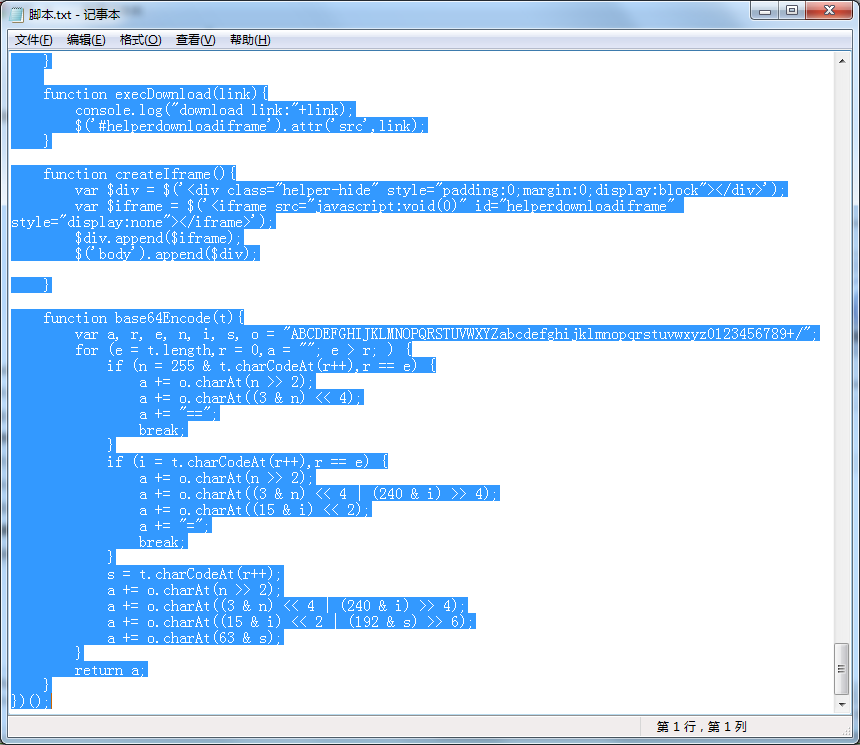
Task: Open the 帮助(H) menu
Action: 250,40
